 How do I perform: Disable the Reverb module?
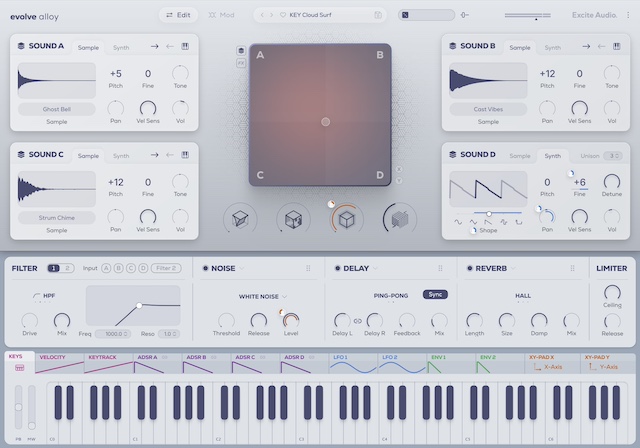[469, 269]
